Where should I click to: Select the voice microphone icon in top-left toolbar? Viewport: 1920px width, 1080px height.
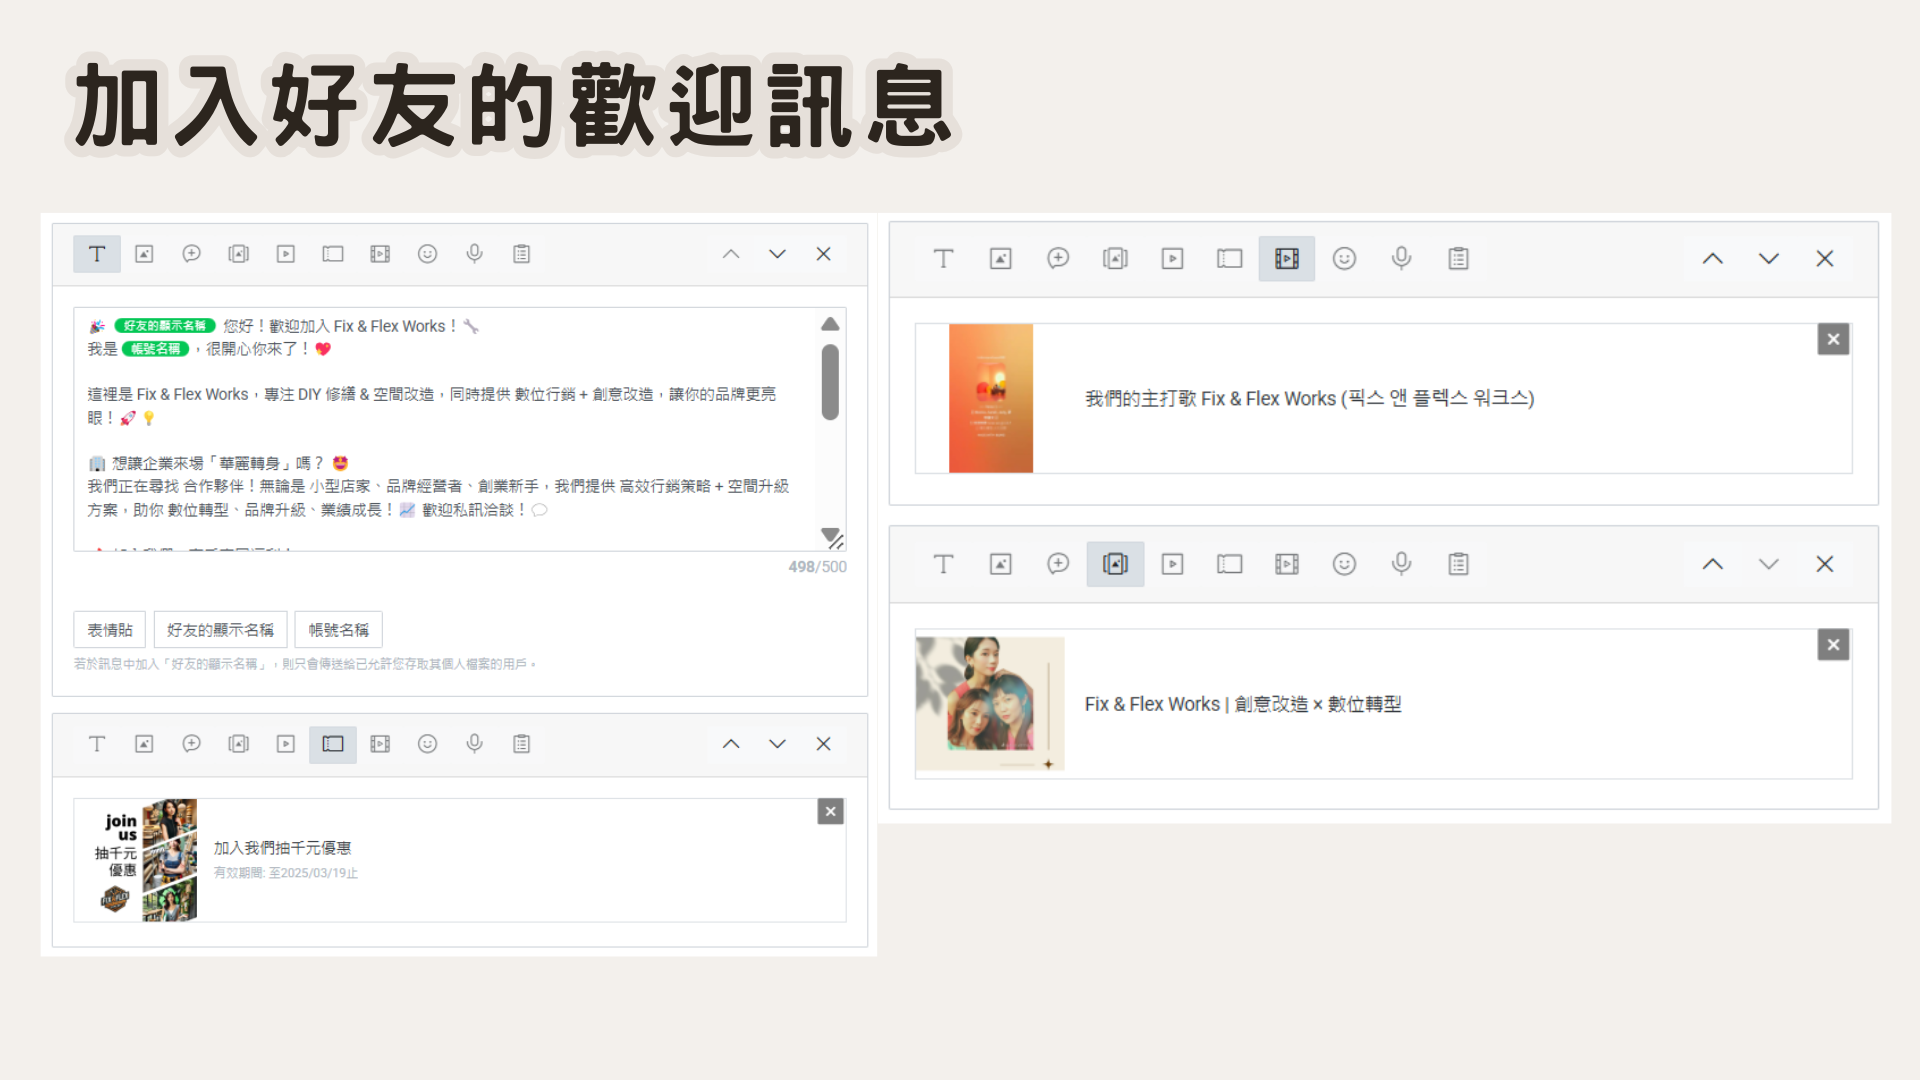pos(474,254)
